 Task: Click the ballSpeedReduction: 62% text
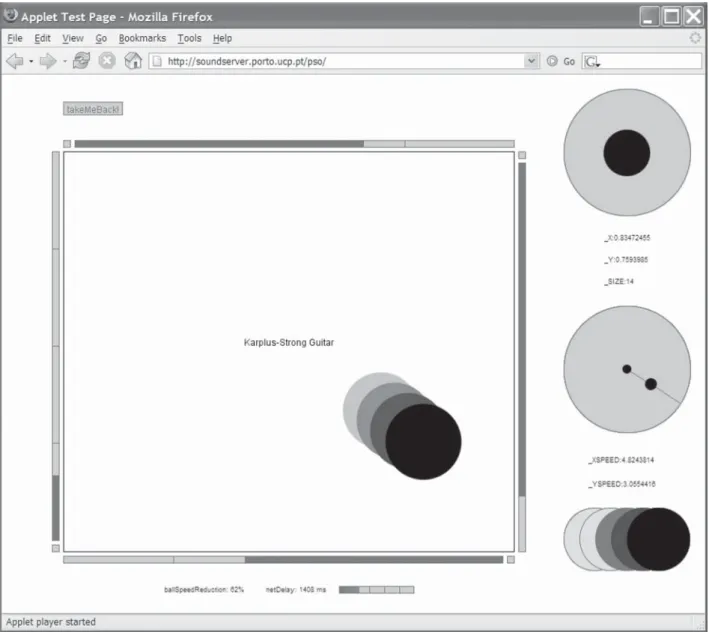coord(204,590)
